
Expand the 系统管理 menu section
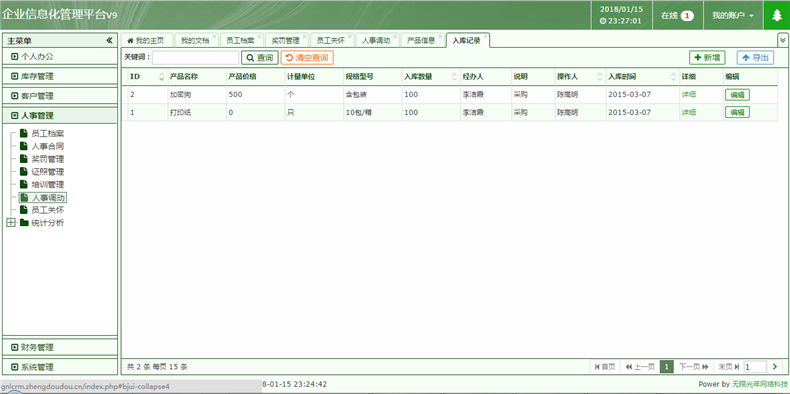point(60,367)
